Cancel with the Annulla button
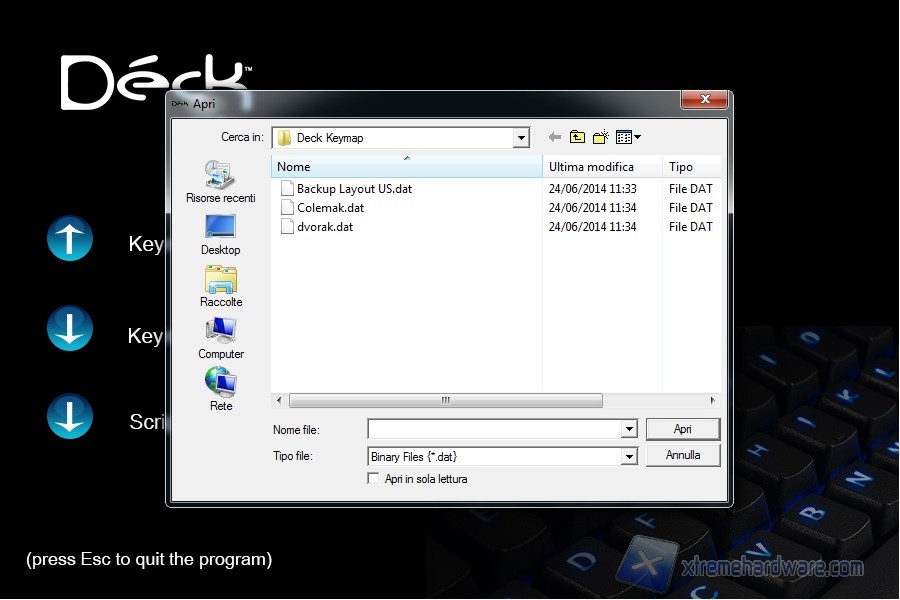900x600 pixels. coord(683,455)
